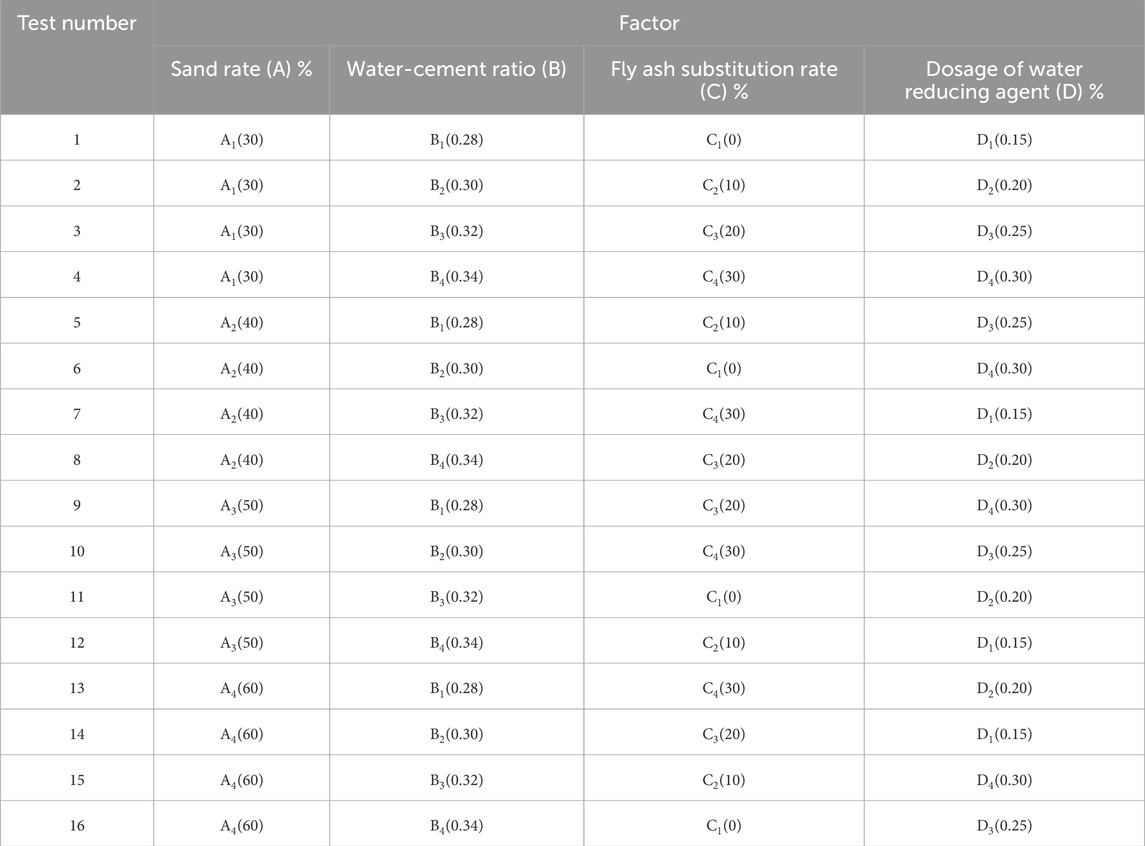Click "Dosage of water reducing agent (D) %" header
The height and width of the screenshot is (846, 1145).
(x=1004, y=80)
